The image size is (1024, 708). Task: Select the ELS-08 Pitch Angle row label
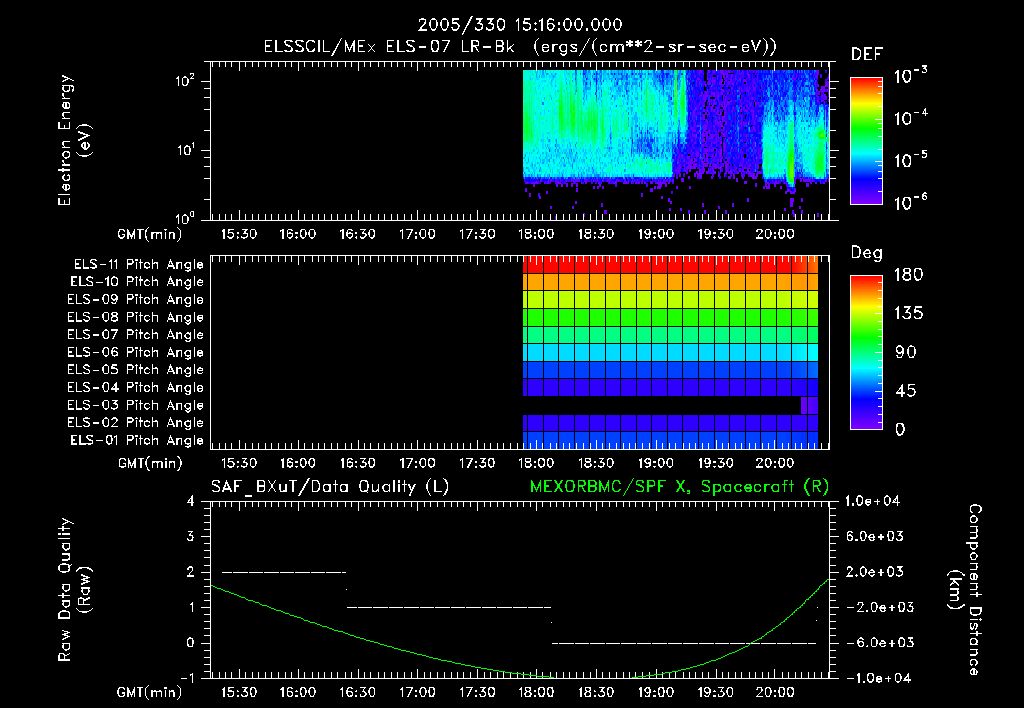(x=136, y=317)
